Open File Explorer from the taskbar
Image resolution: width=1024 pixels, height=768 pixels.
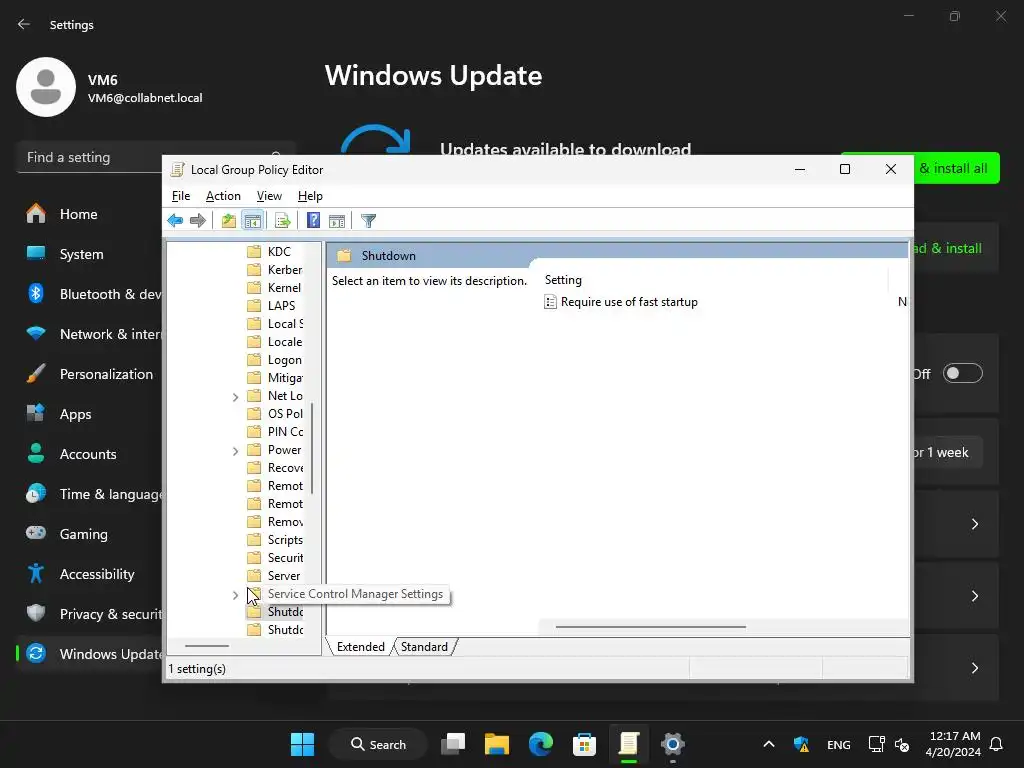pos(497,744)
